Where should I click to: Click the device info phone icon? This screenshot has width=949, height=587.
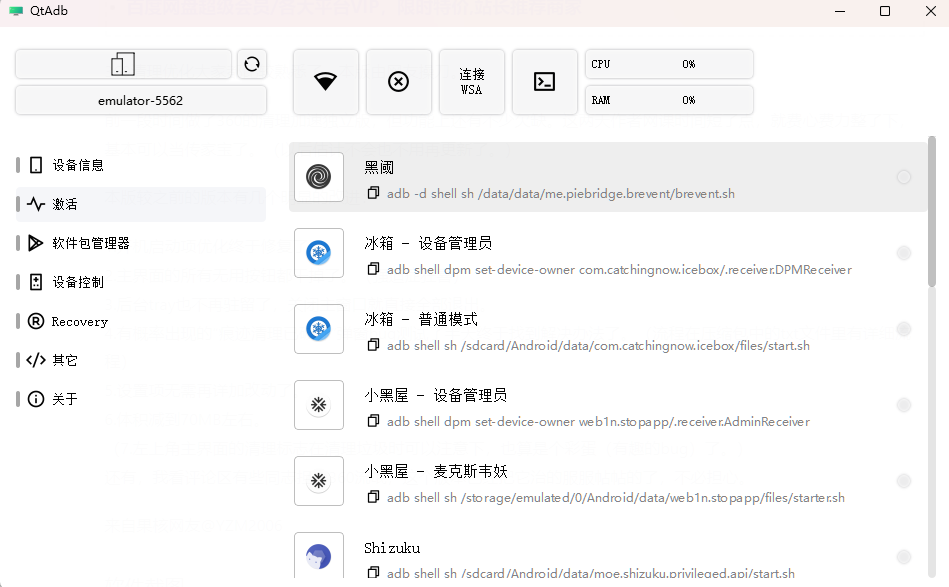[36, 165]
